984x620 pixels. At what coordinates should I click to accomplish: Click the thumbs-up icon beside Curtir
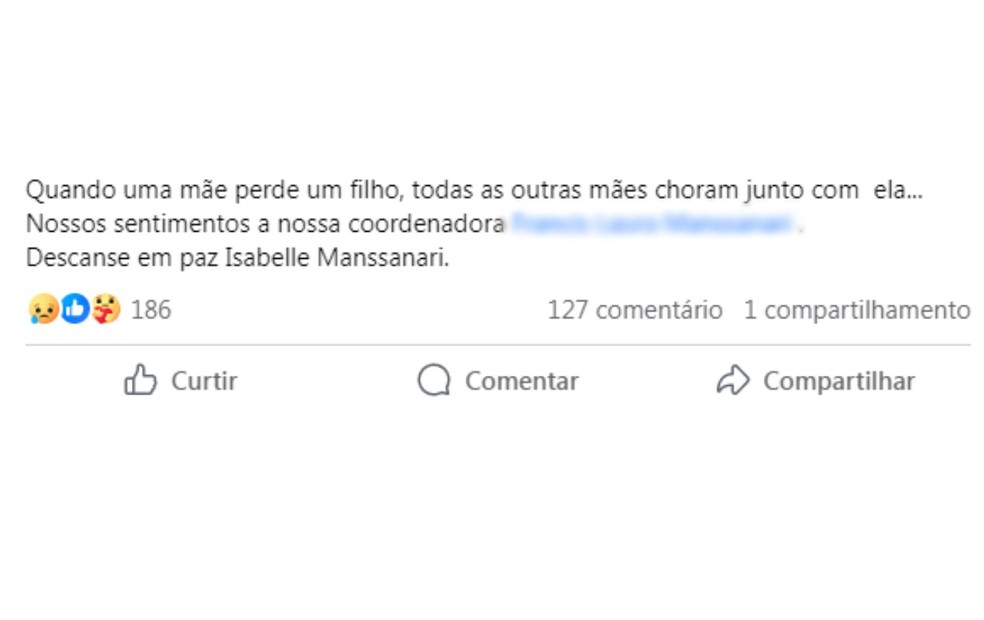pyautogui.click(x=140, y=380)
